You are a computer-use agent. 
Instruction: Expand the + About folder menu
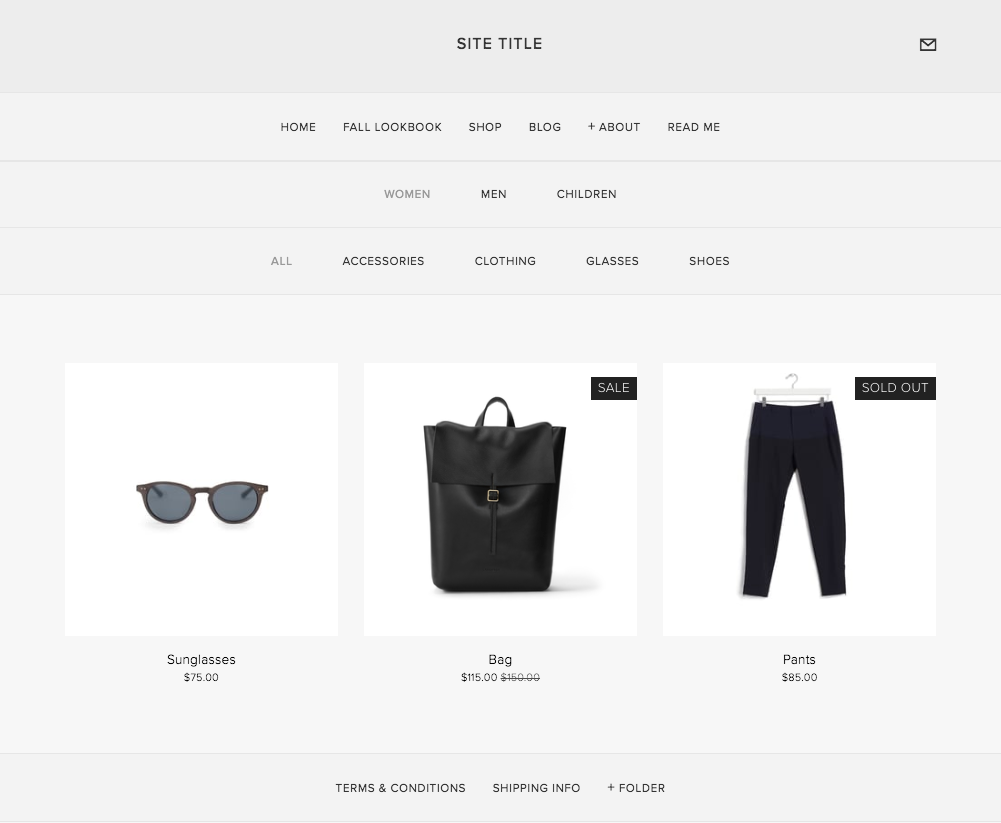click(614, 127)
